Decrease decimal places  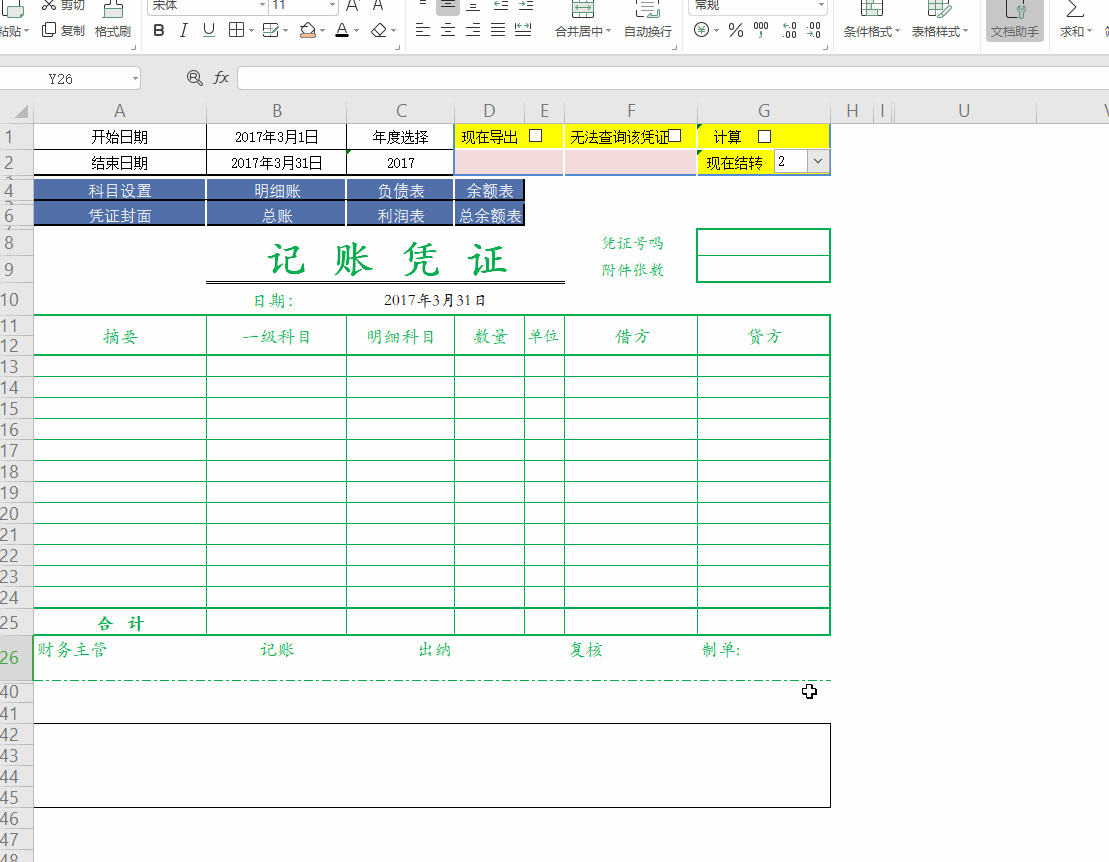[x=814, y=30]
